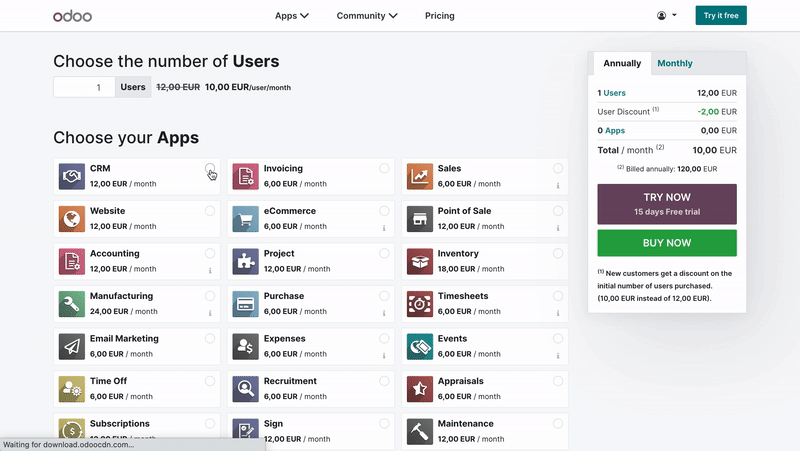Click the Maintenance app name
This screenshot has height=451, width=800.
(x=465, y=423)
